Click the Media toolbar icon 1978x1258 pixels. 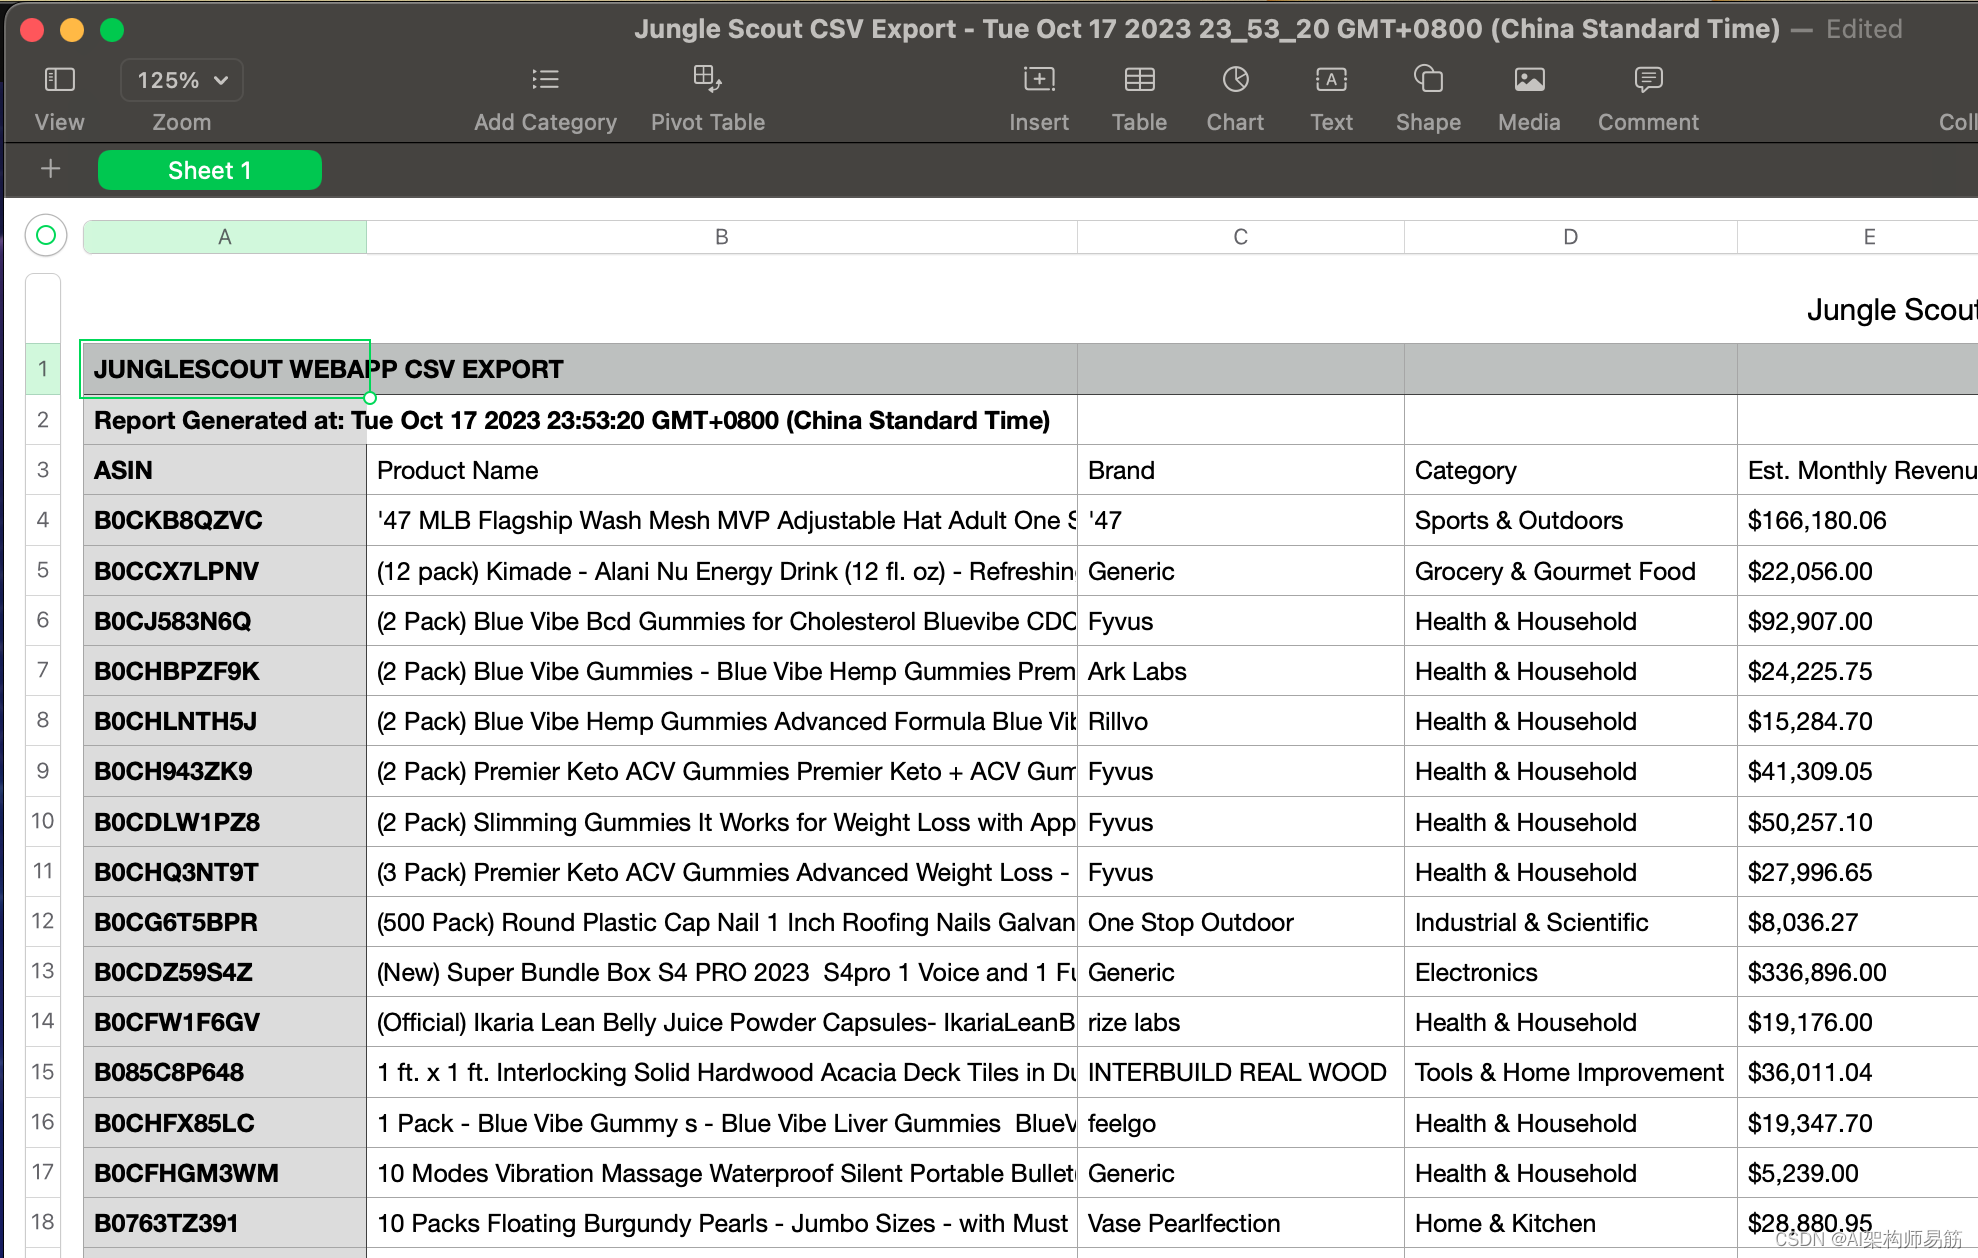1529,79
